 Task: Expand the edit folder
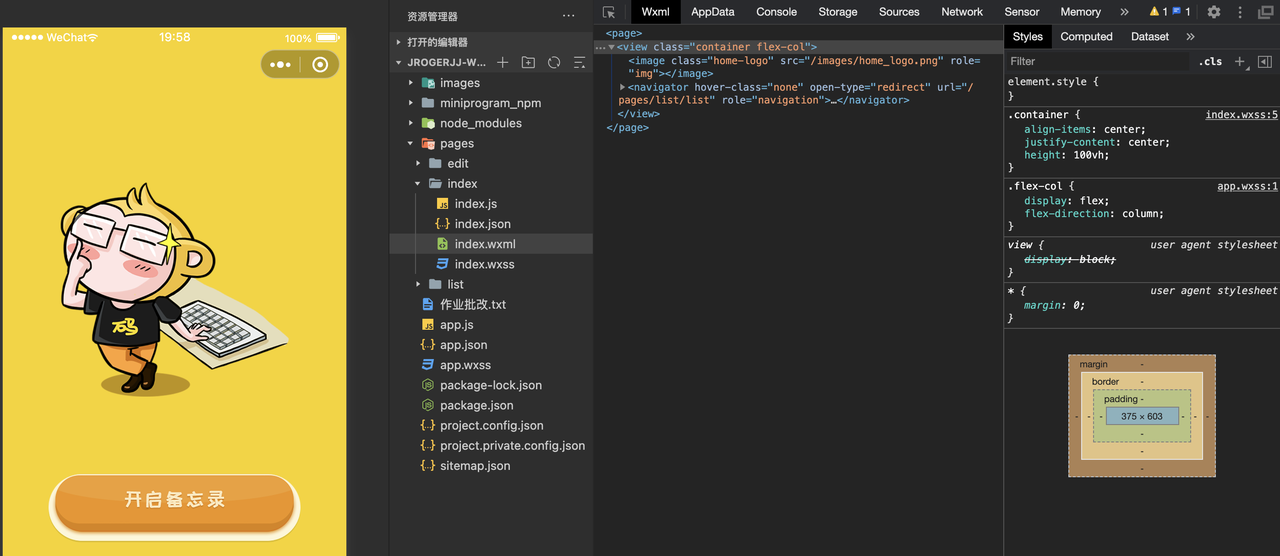coord(419,163)
